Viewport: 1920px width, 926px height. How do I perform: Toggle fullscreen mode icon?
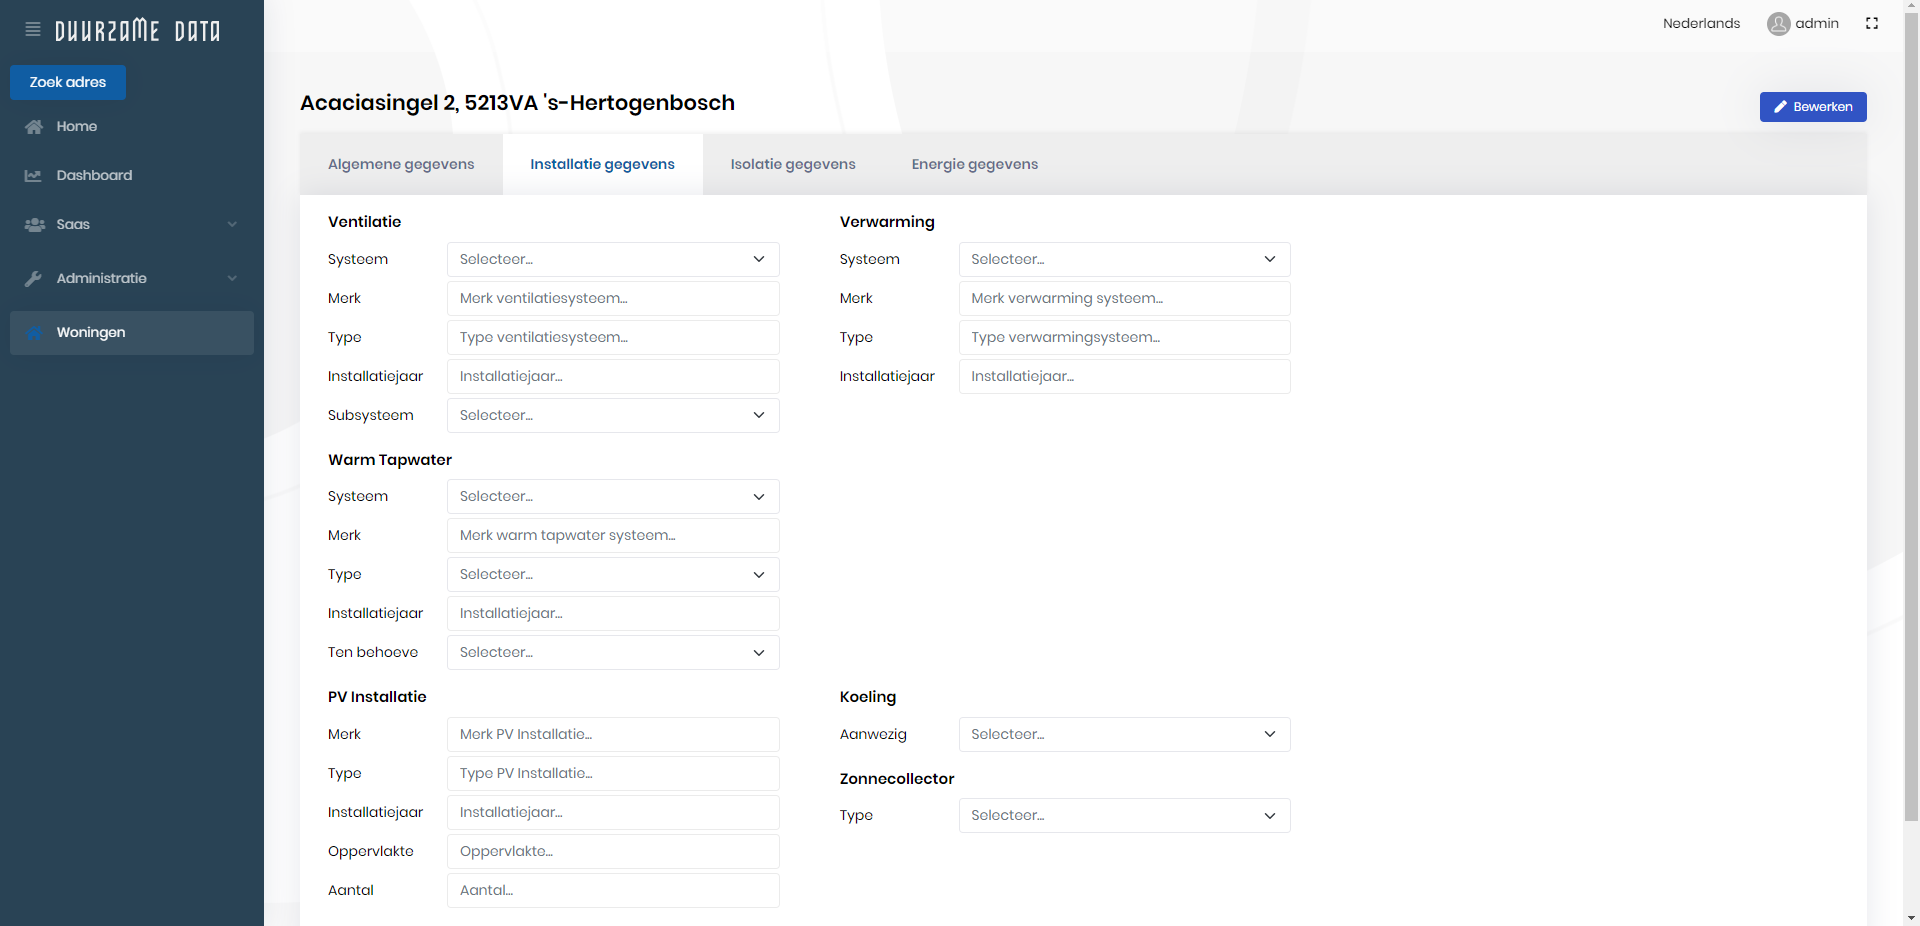pos(1872,24)
